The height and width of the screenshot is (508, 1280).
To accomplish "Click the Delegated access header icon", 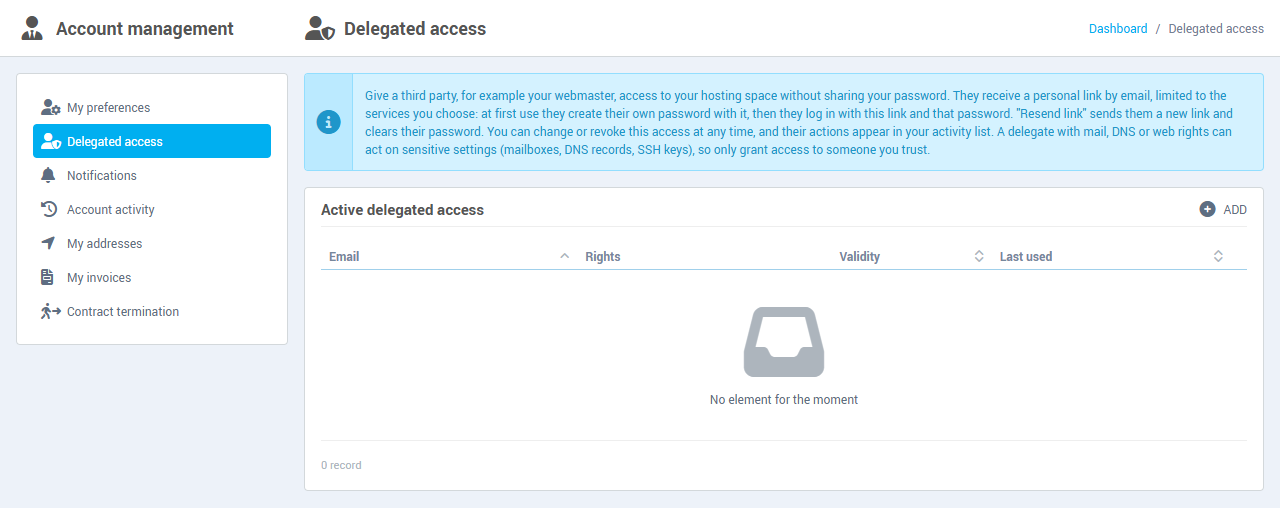I will [x=320, y=28].
